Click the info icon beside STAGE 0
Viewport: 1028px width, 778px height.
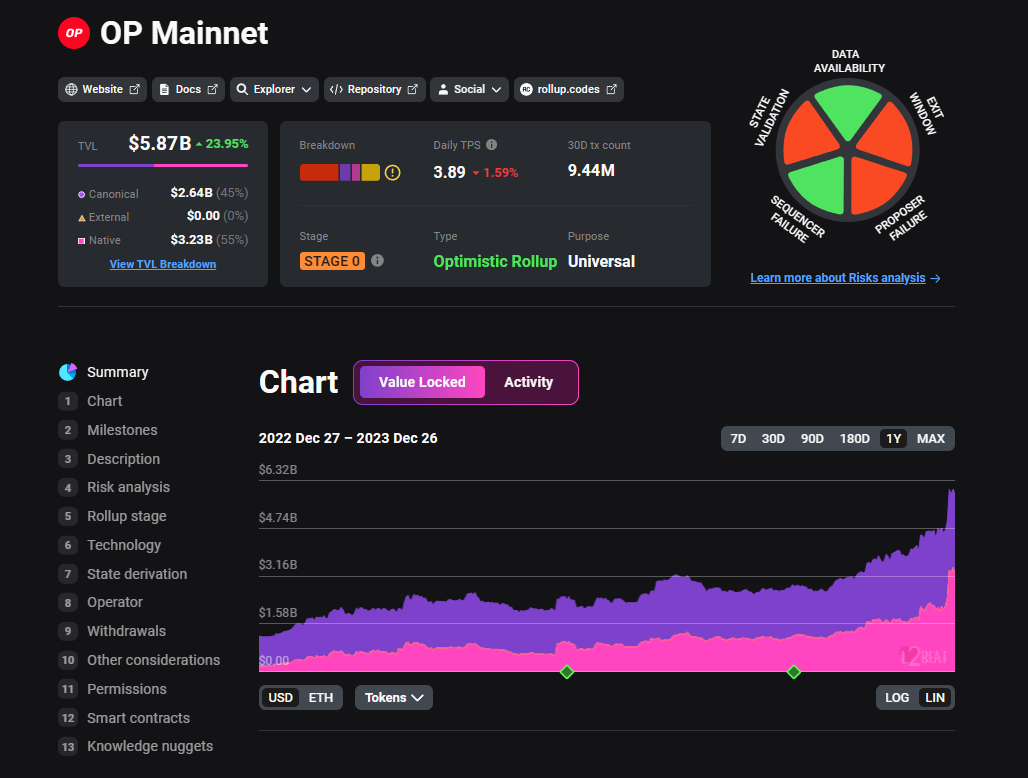[378, 260]
